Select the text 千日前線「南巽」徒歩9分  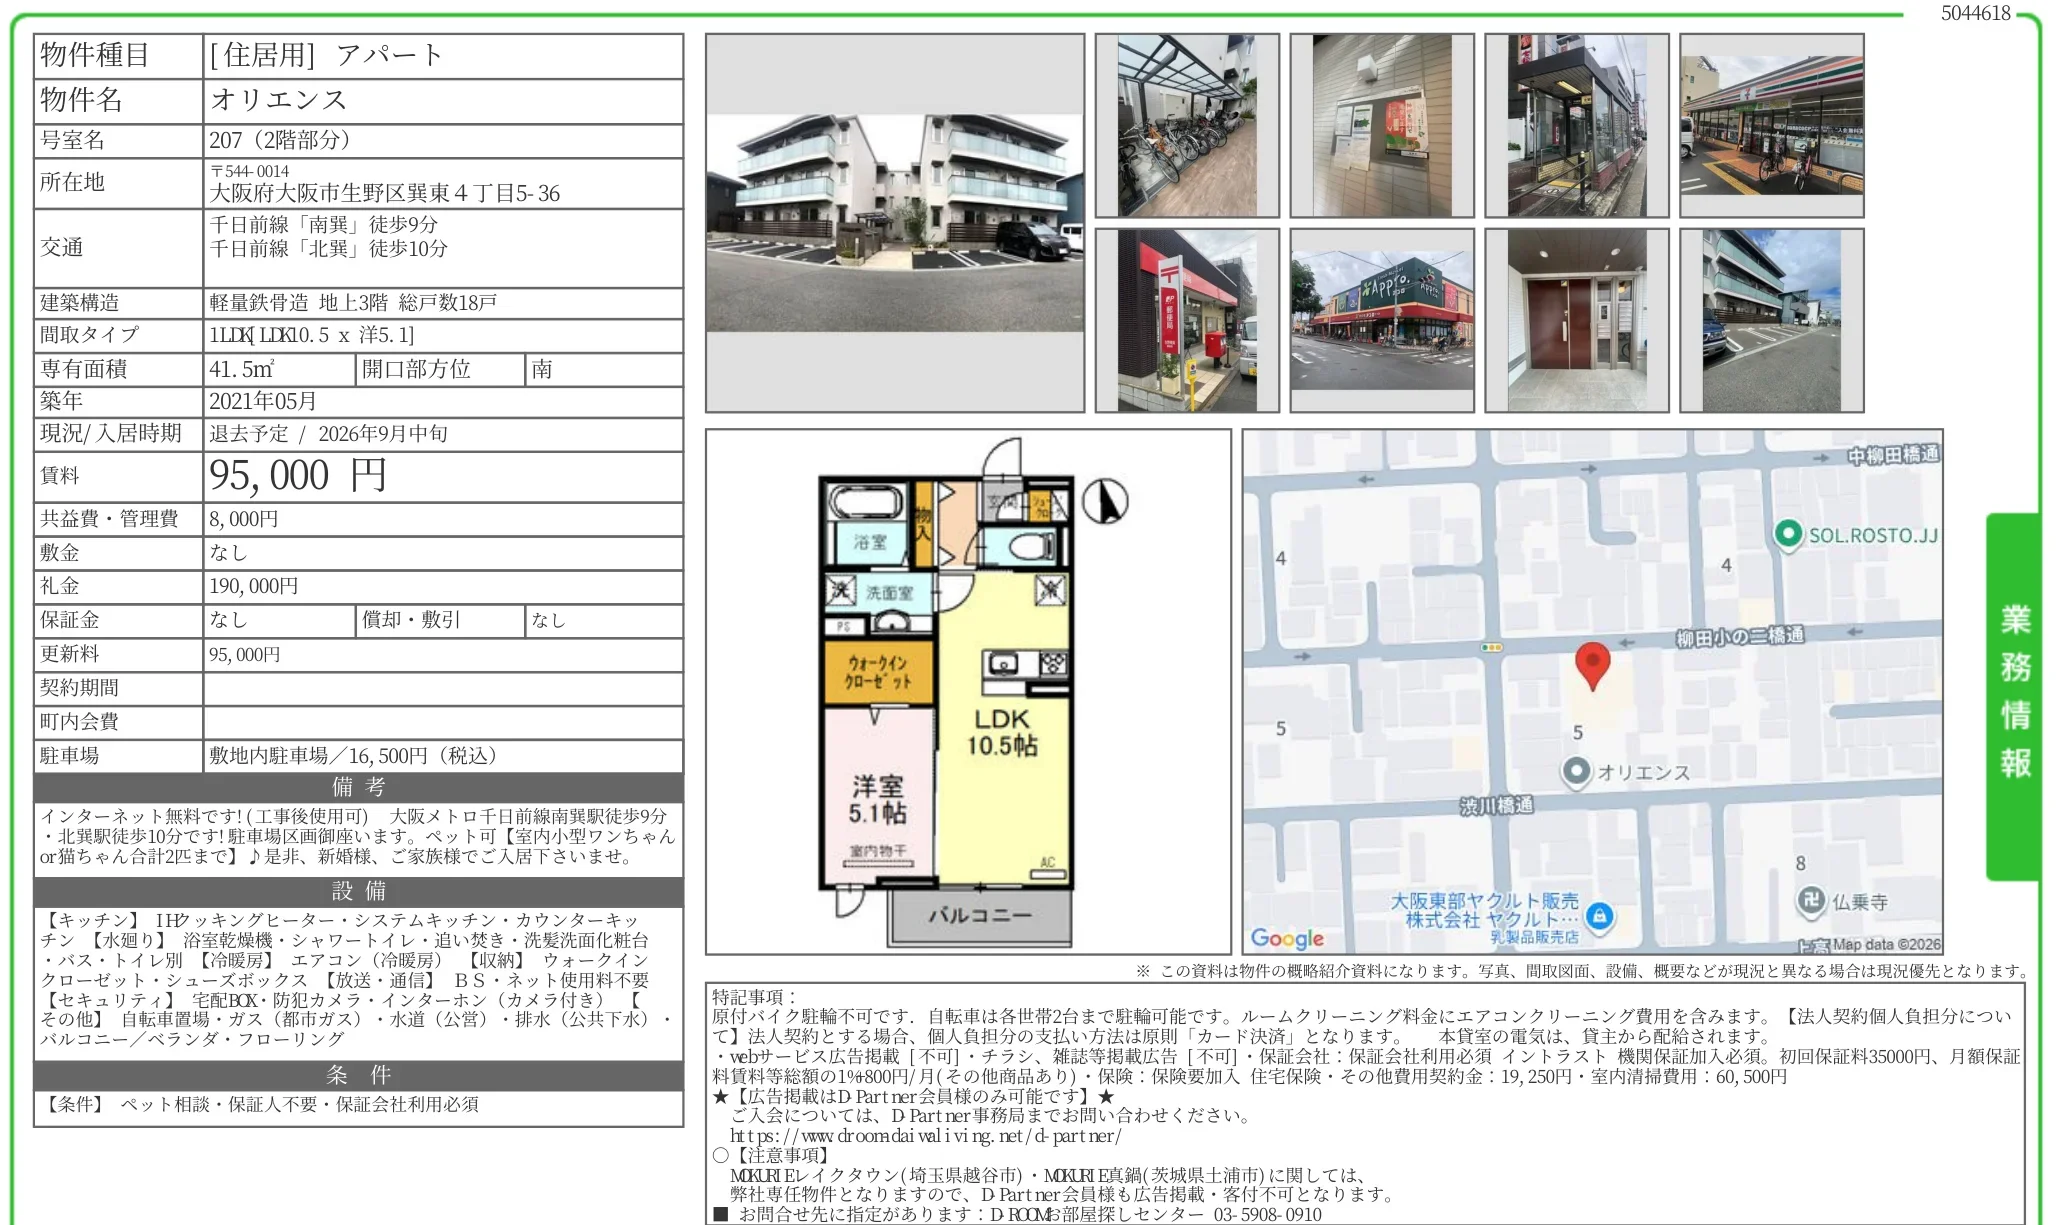pyautogui.click(x=324, y=224)
